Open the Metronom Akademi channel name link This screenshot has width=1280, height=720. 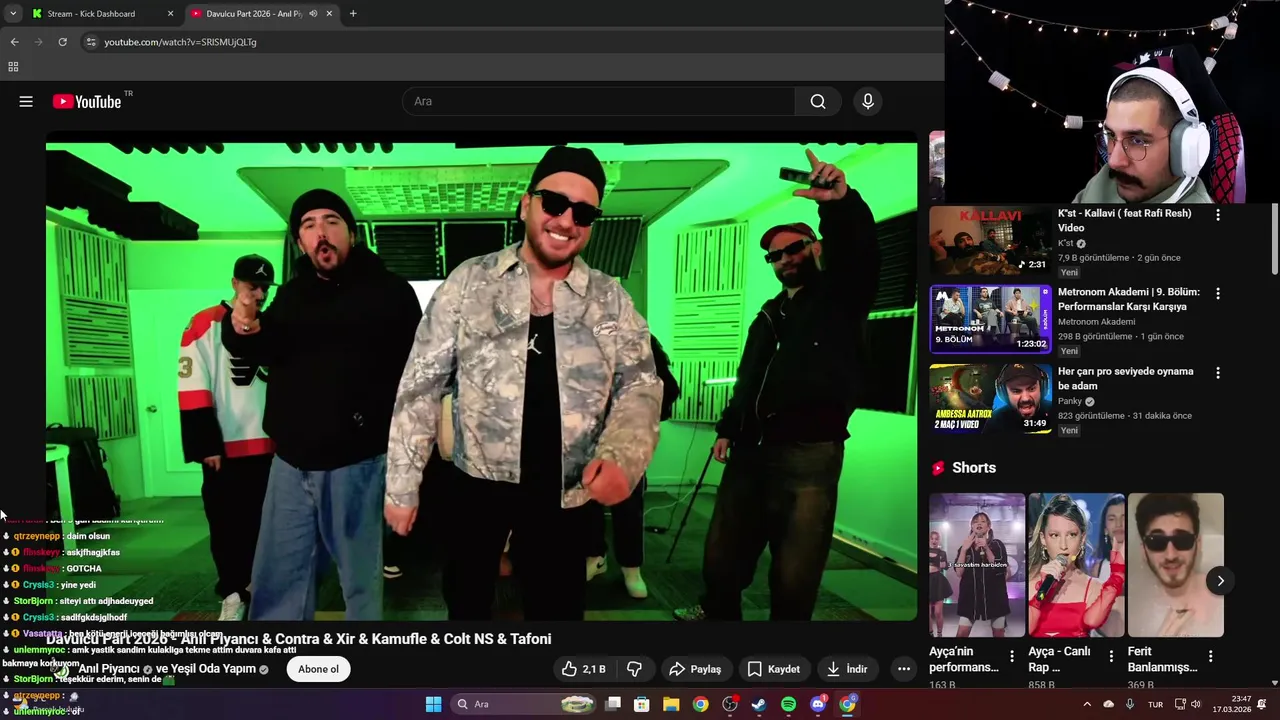click(1097, 322)
